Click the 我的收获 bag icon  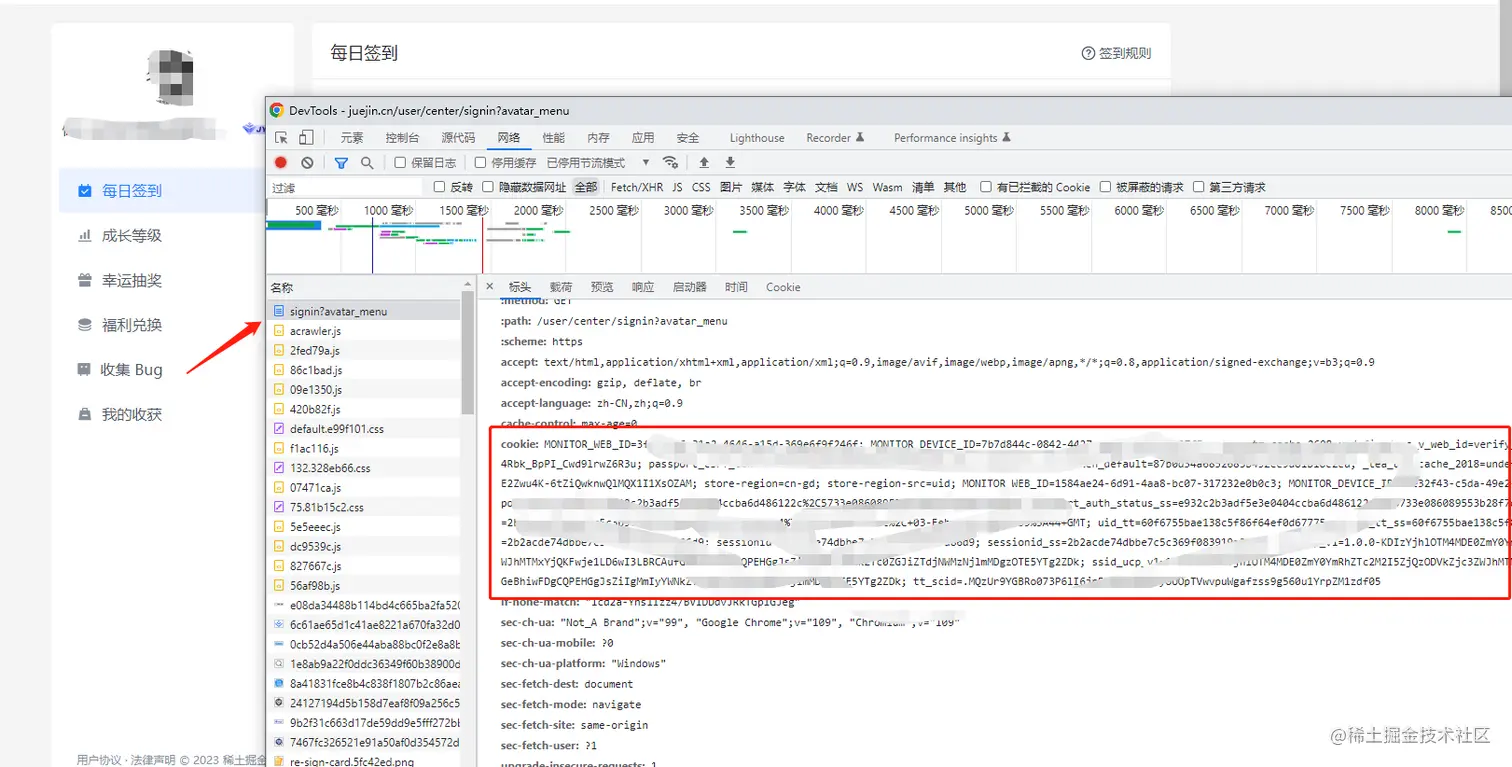click(85, 414)
